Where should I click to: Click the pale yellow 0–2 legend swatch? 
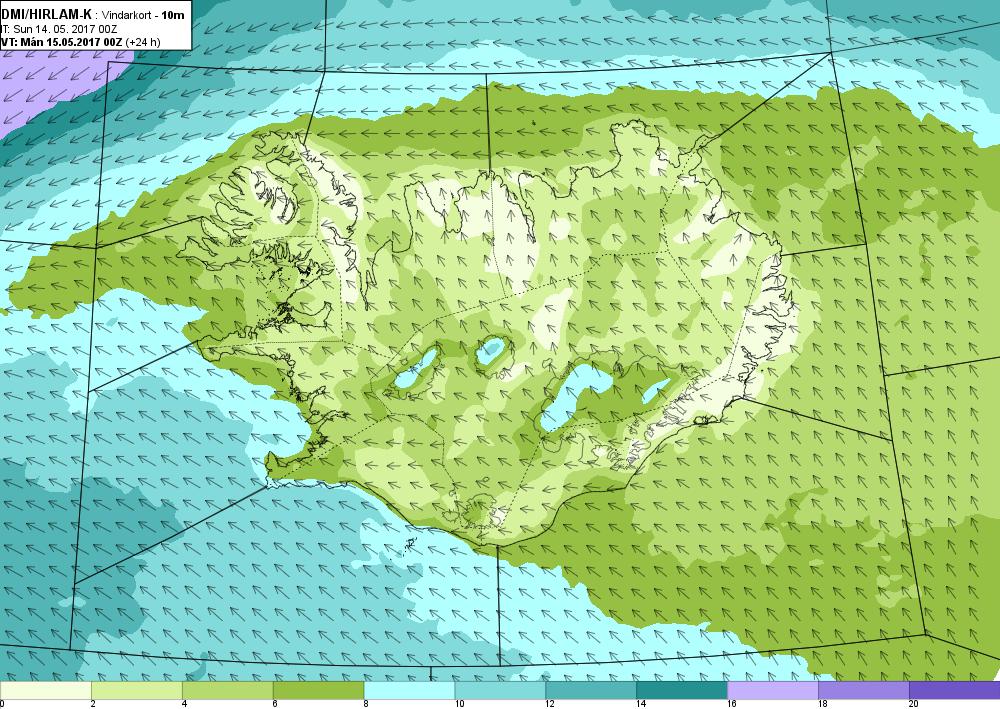click(46, 690)
